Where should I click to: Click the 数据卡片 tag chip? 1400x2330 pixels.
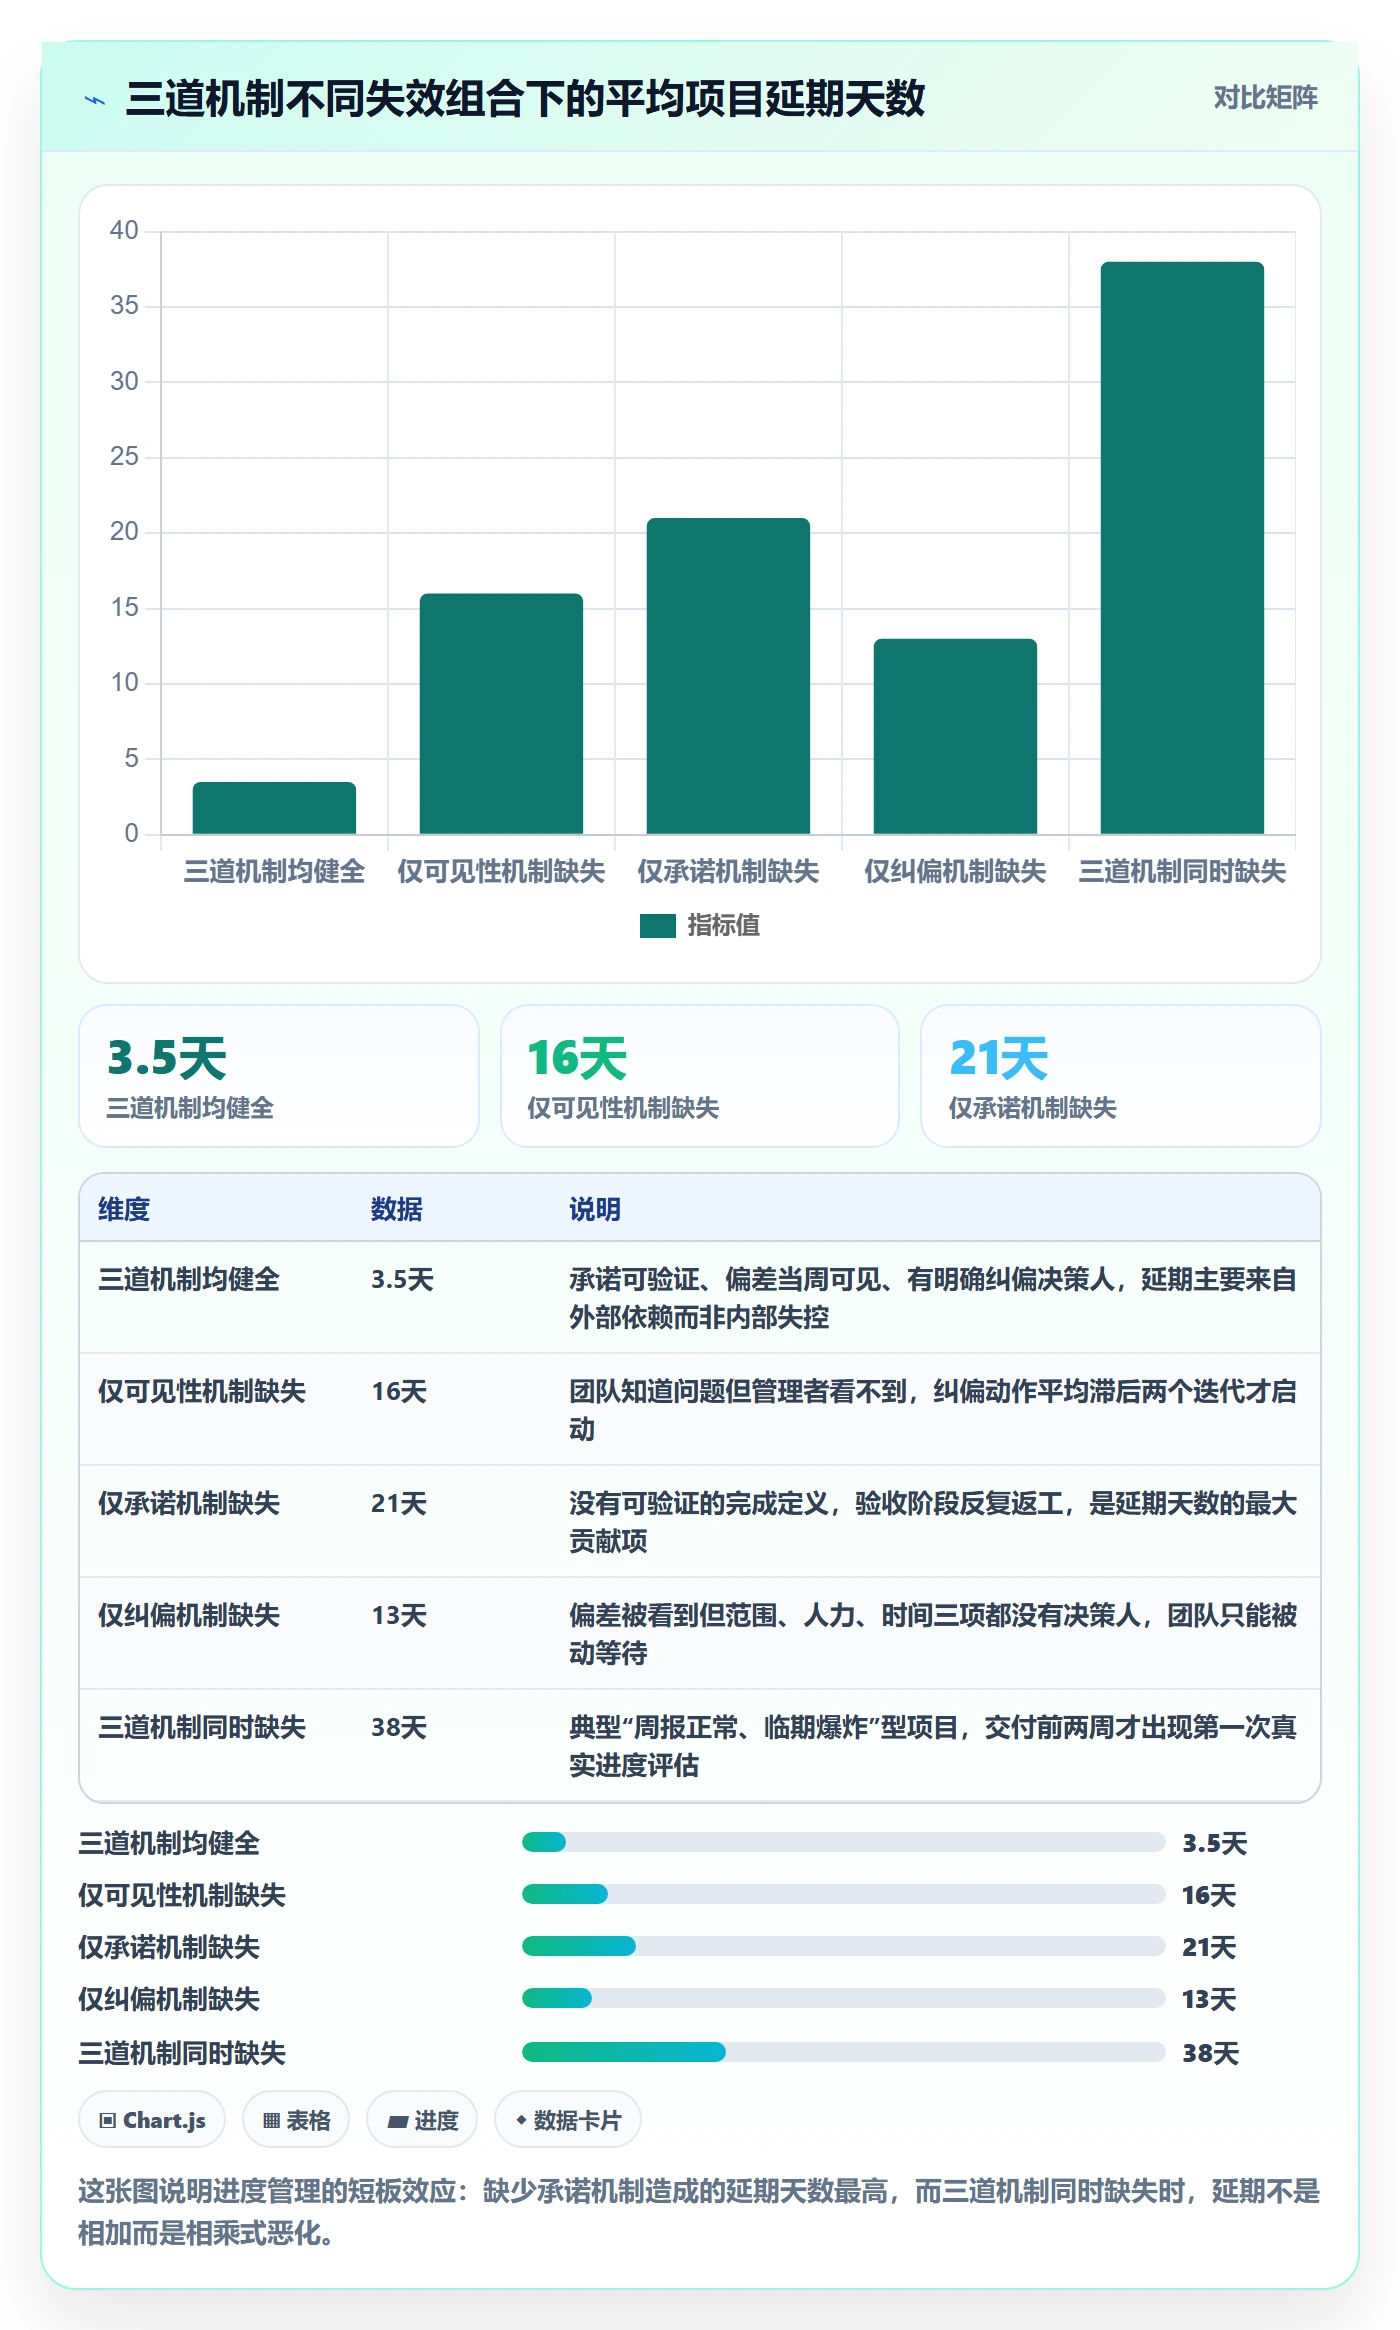click(x=568, y=2120)
